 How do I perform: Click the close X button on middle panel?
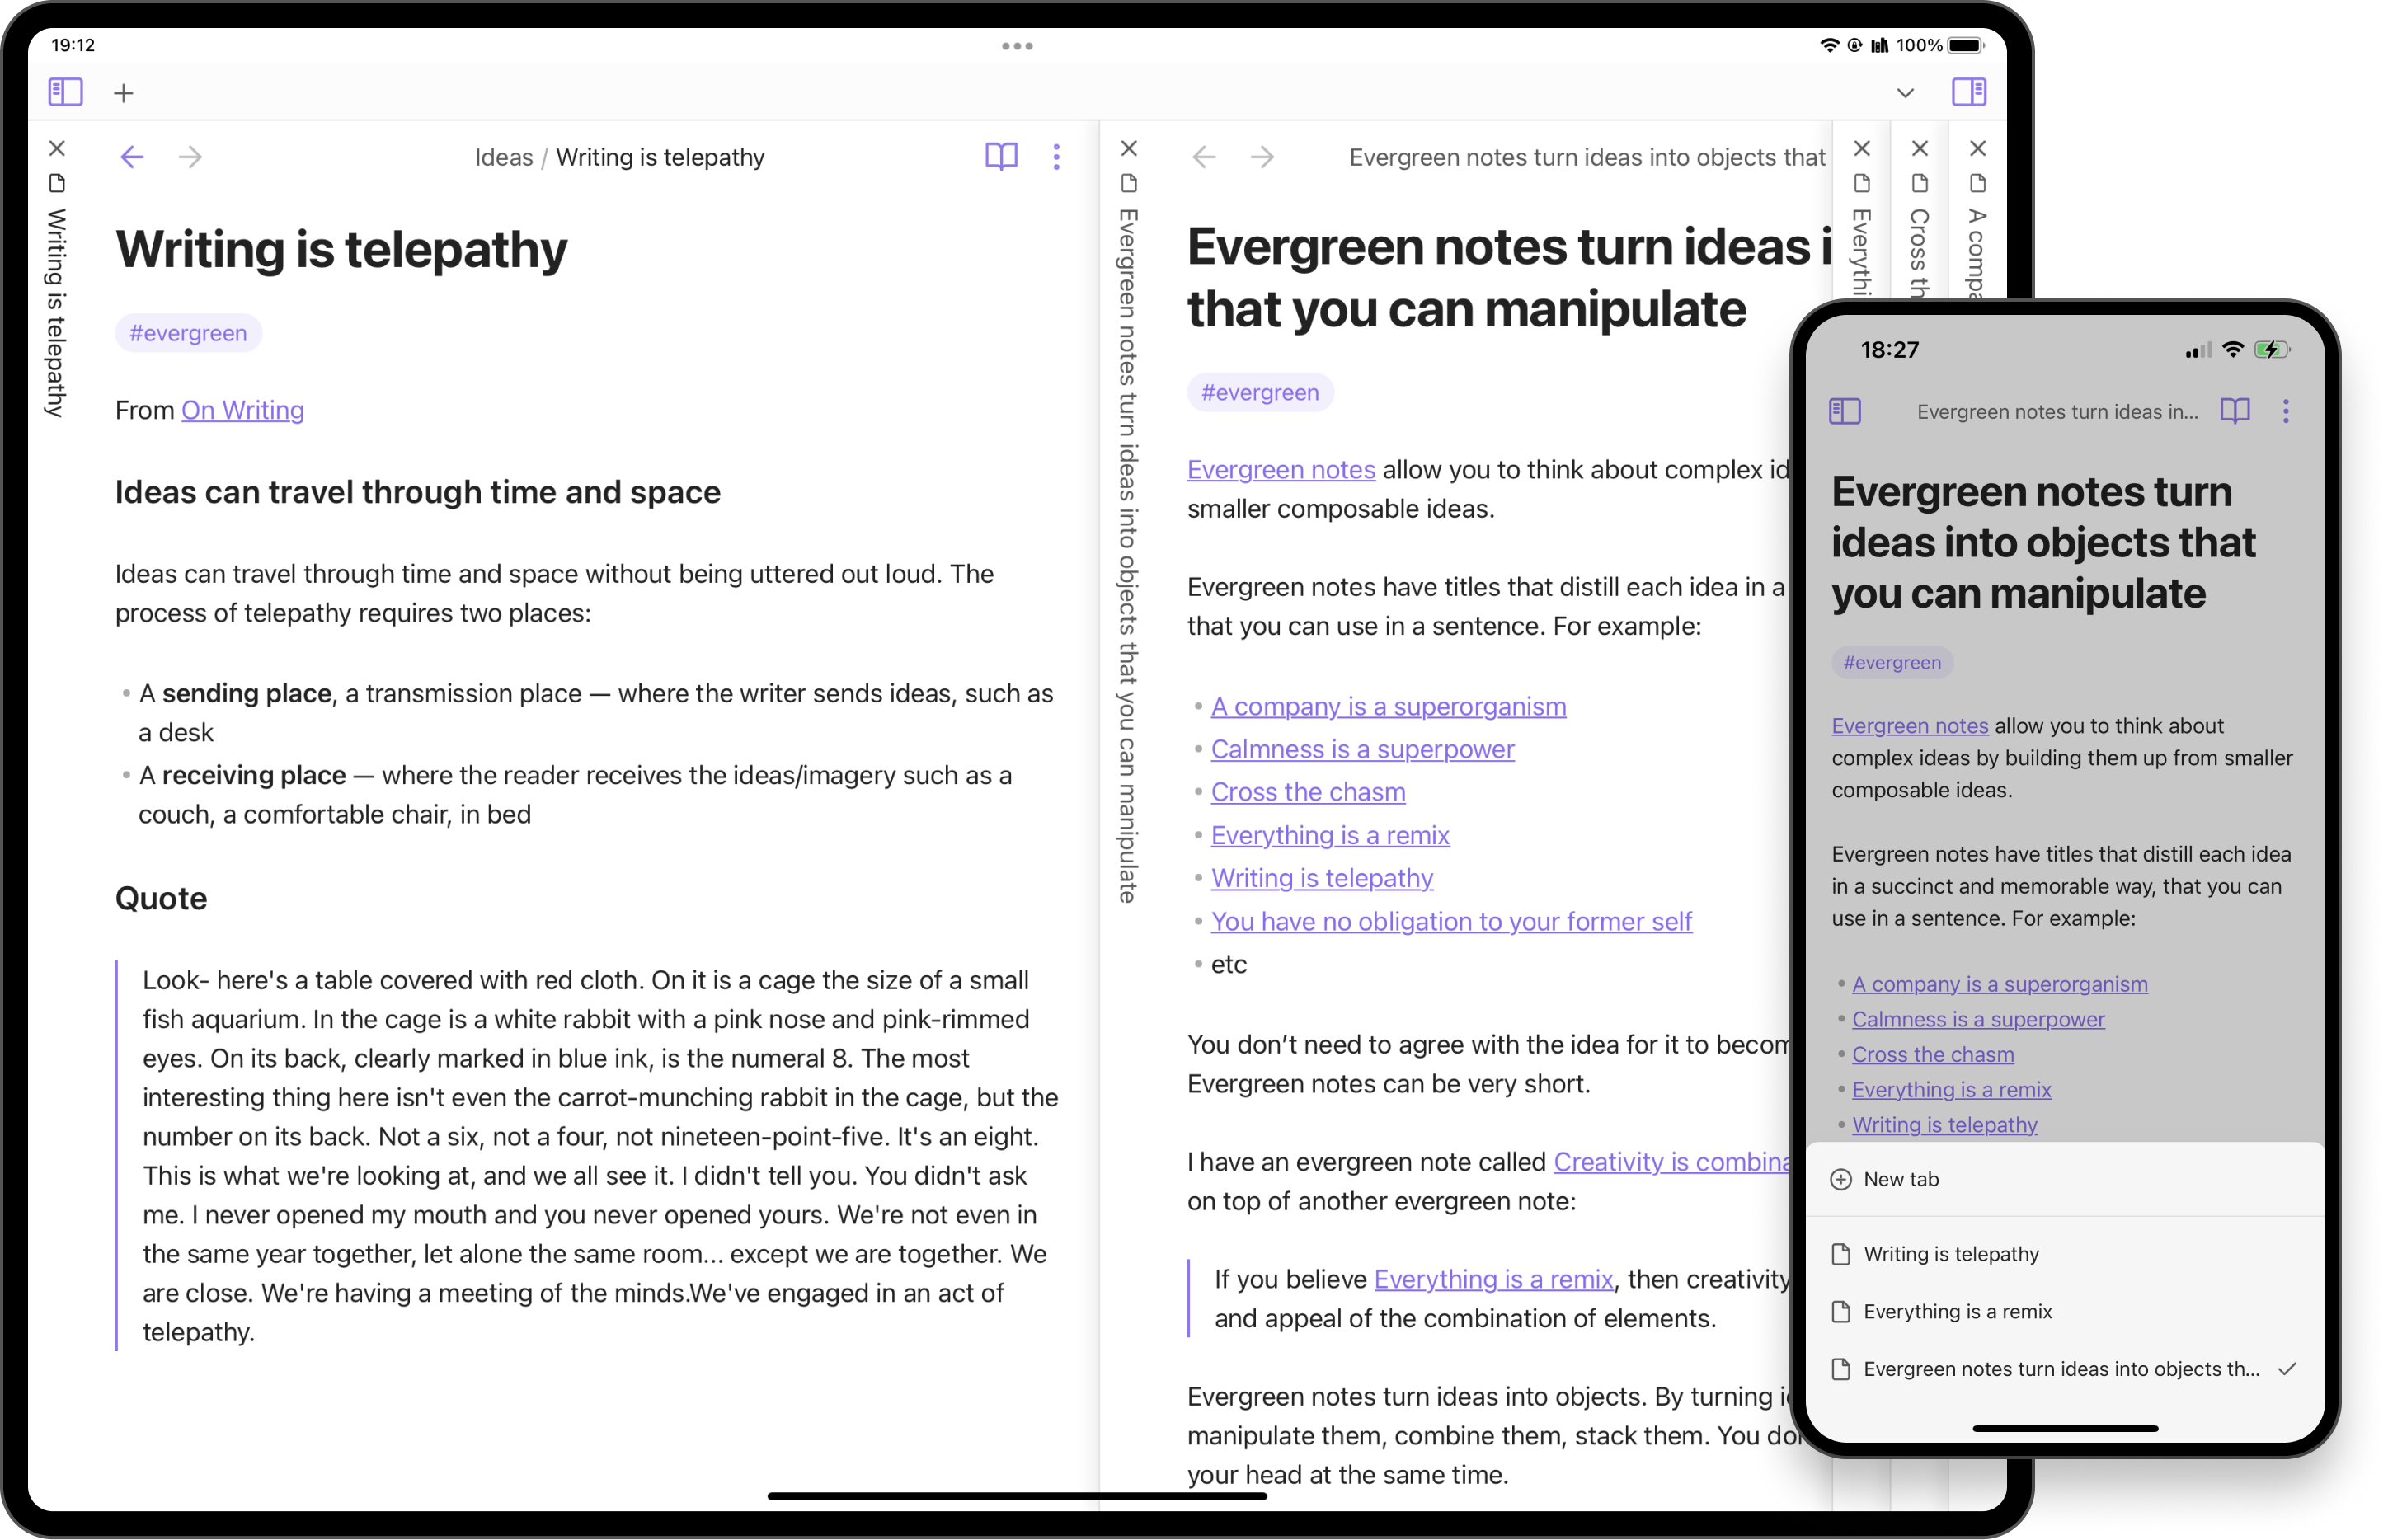(x=1128, y=148)
